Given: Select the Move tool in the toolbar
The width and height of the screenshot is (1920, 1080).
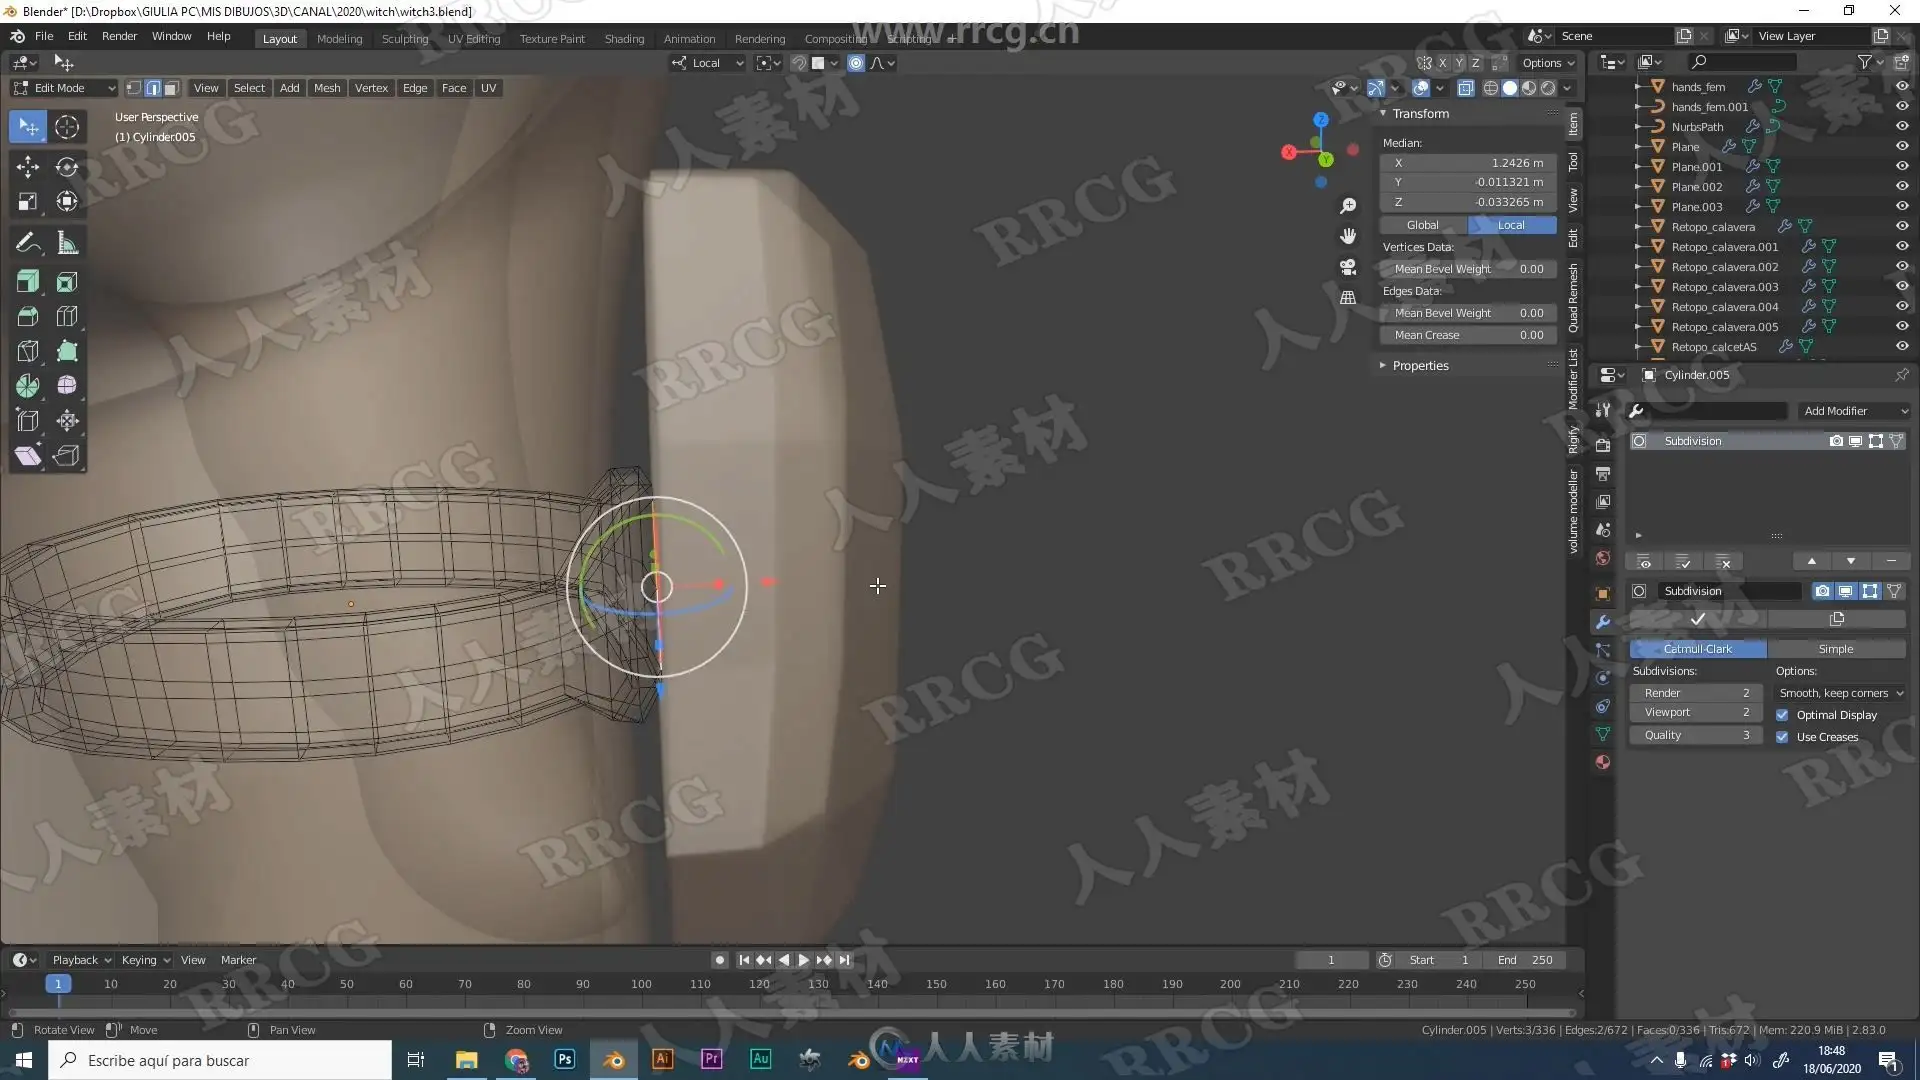Looking at the screenshot, I should pyautogui.click(x=28, y=166).
